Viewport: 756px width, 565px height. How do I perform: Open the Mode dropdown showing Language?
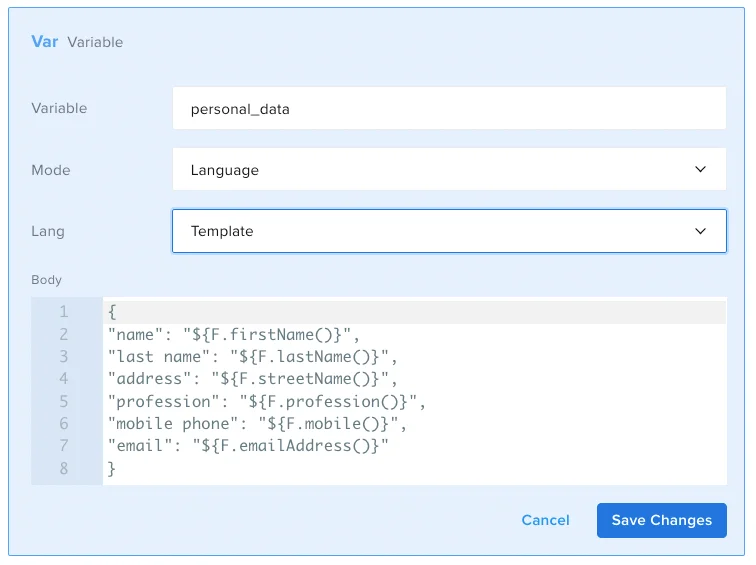448,170
